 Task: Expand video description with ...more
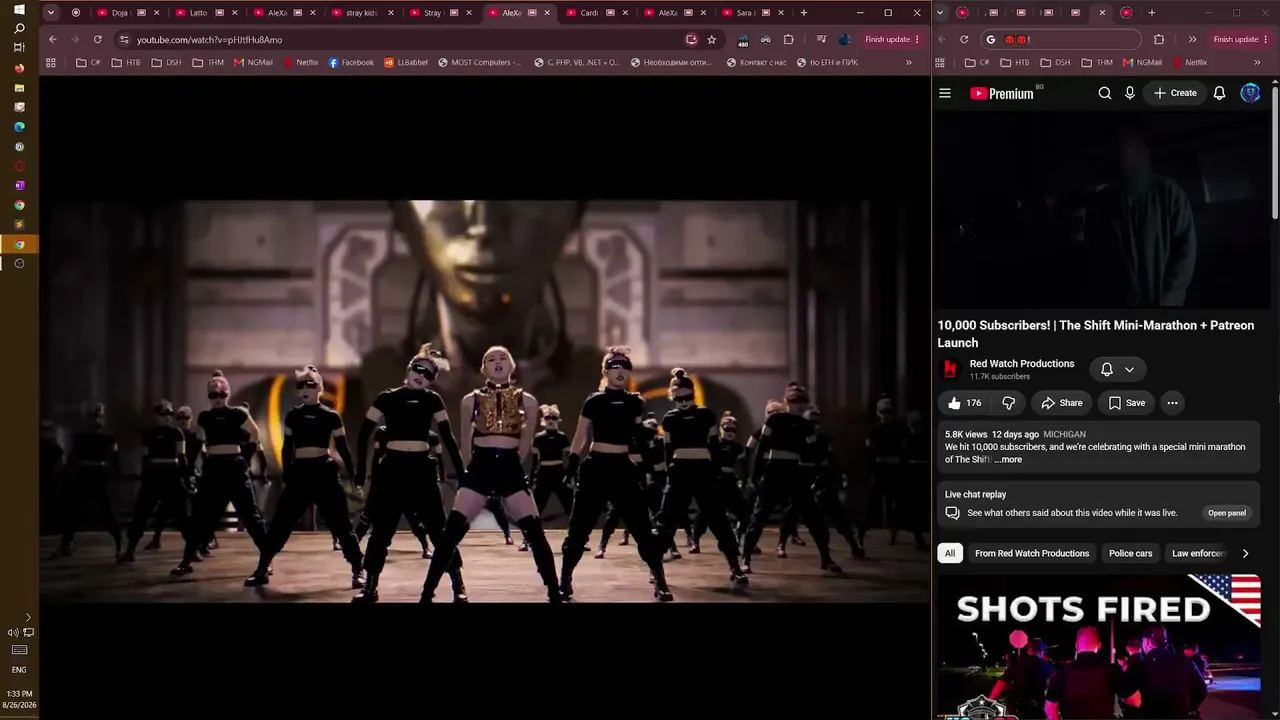1008,460
